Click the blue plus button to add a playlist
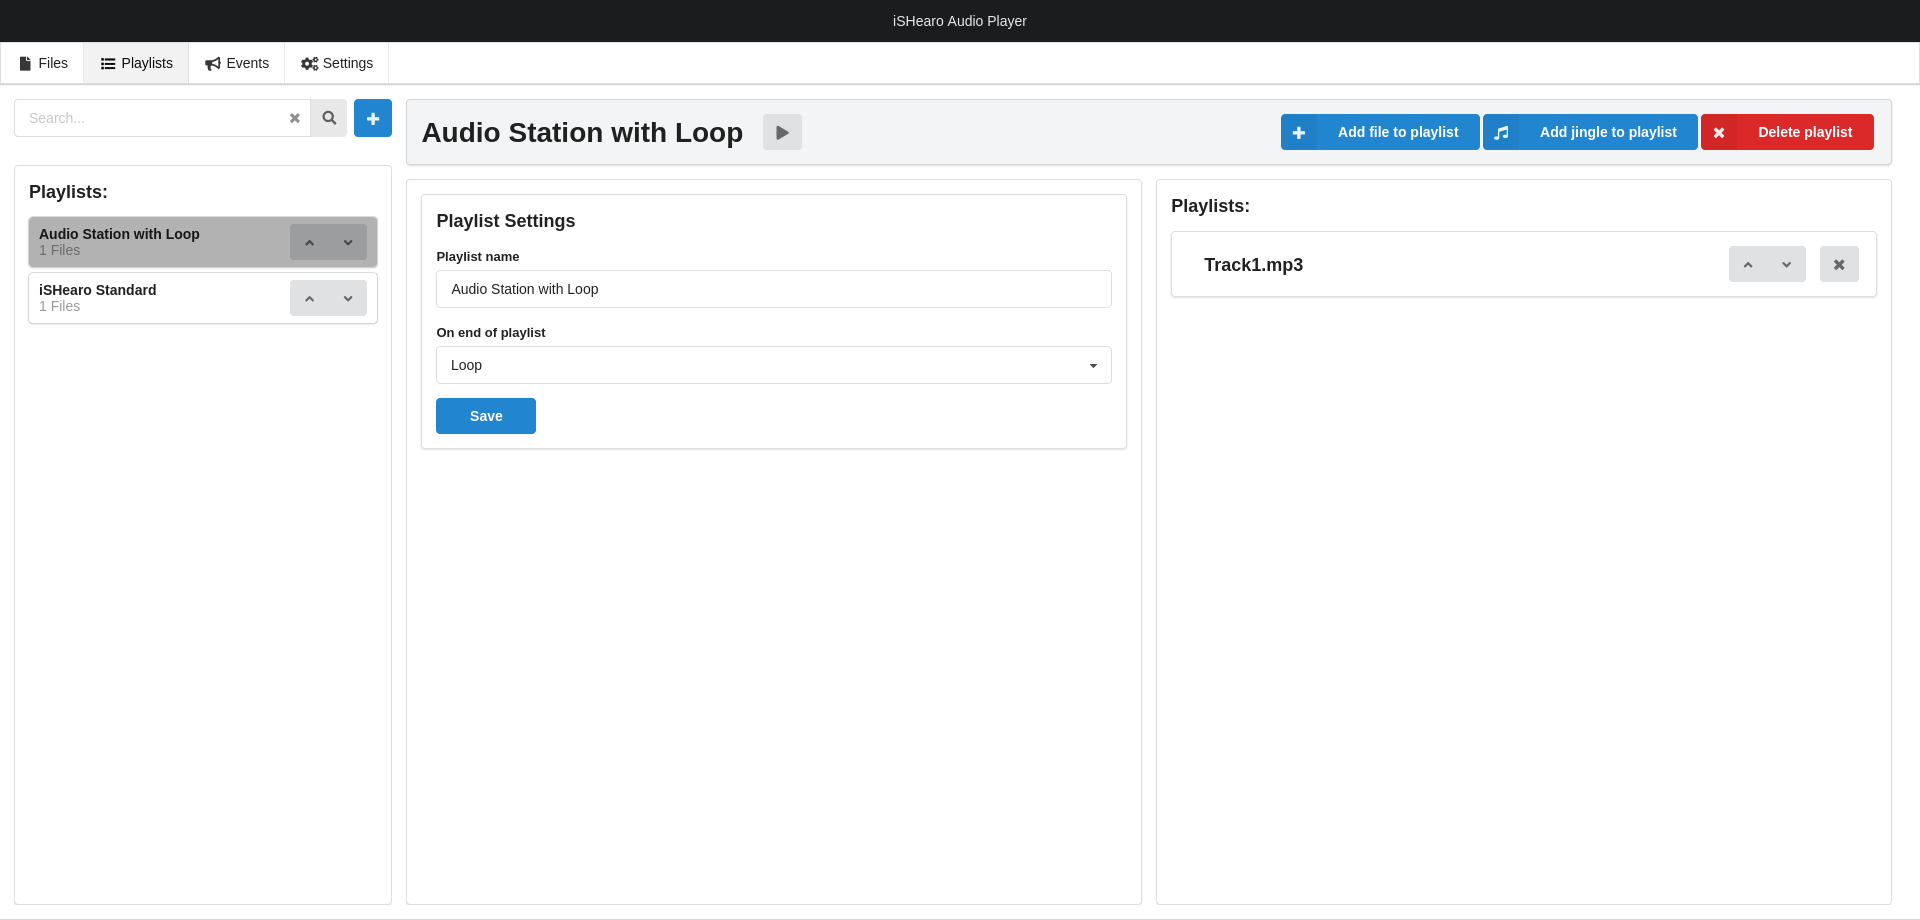 pos(372,118)
